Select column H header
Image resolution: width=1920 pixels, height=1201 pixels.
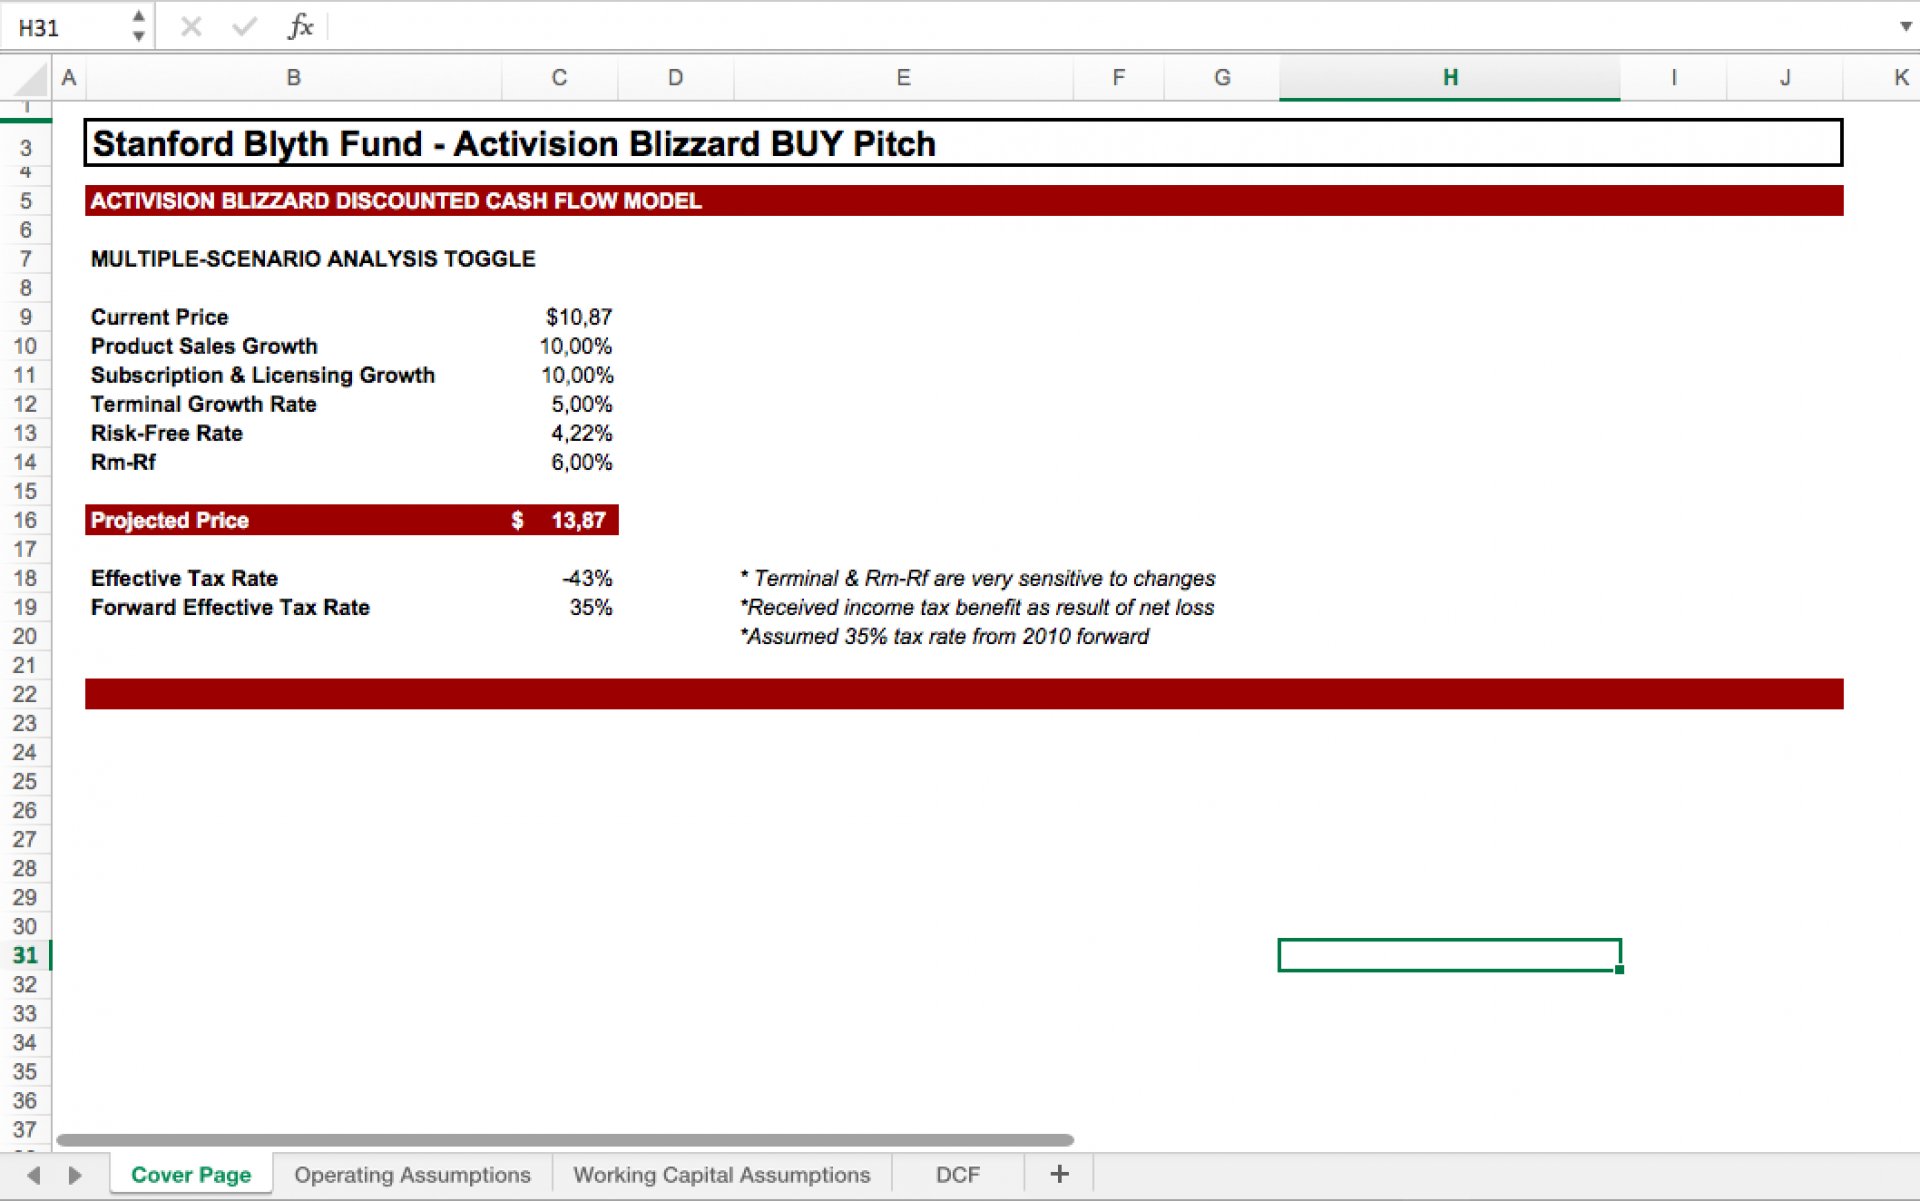tap(1450, 78)
